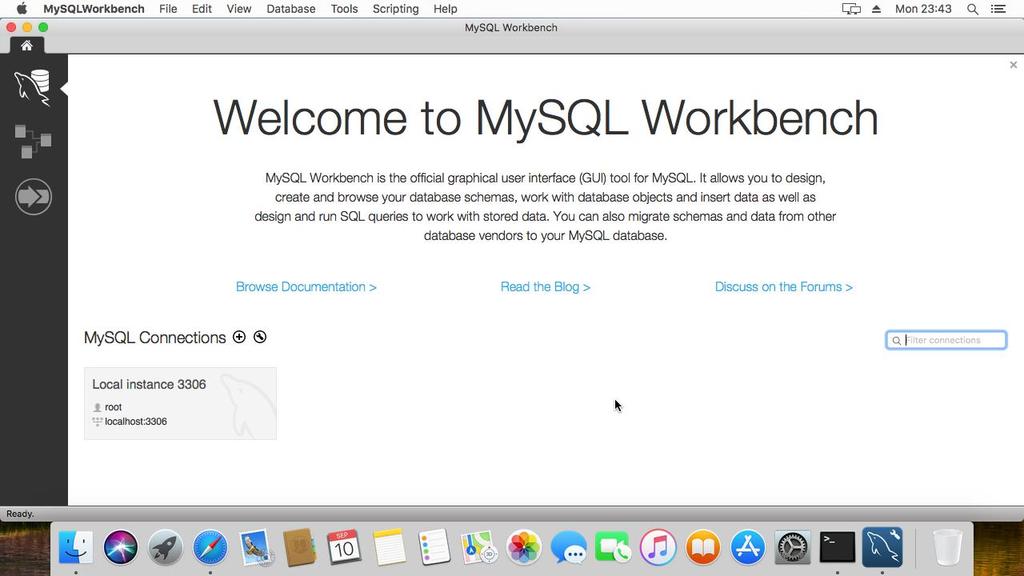Open the File menu

168,9
